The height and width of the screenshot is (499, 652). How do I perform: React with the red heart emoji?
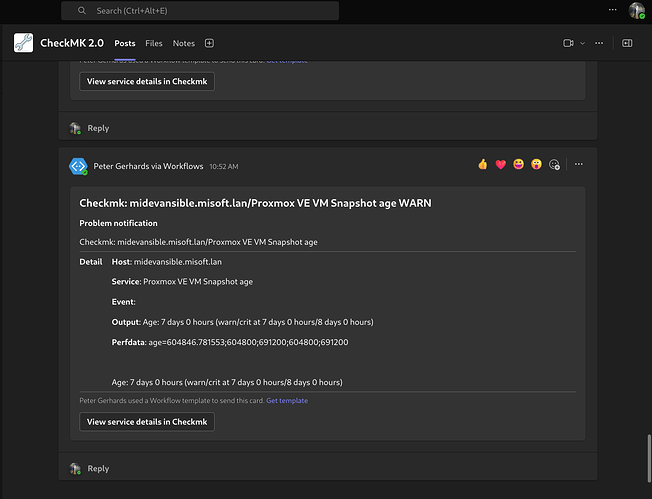pyautogui.click(x=501, y=165)
